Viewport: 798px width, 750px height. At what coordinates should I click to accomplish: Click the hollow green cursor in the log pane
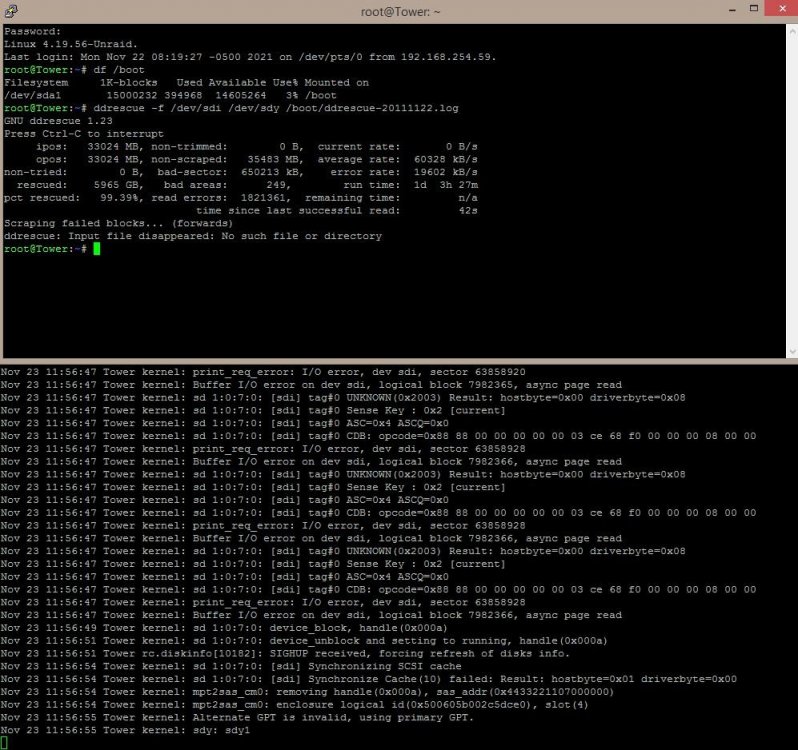tap(4, 743)
